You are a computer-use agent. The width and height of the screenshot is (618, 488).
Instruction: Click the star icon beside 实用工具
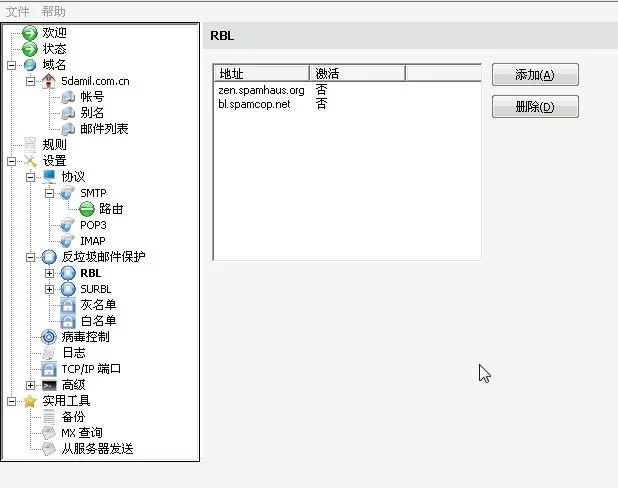tap(30, 401)
